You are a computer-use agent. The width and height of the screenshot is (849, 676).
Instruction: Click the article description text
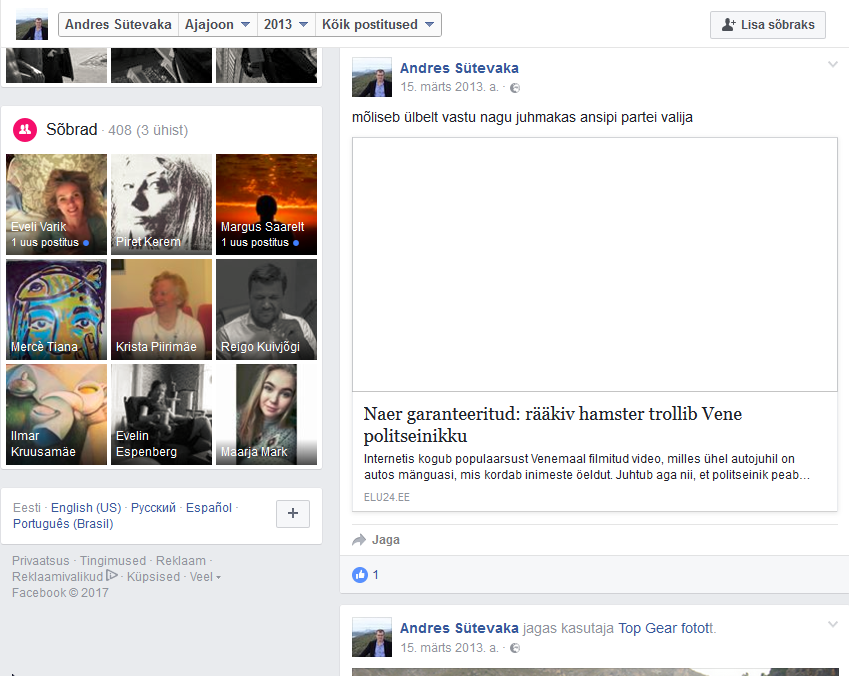click(x=587, y=467)
